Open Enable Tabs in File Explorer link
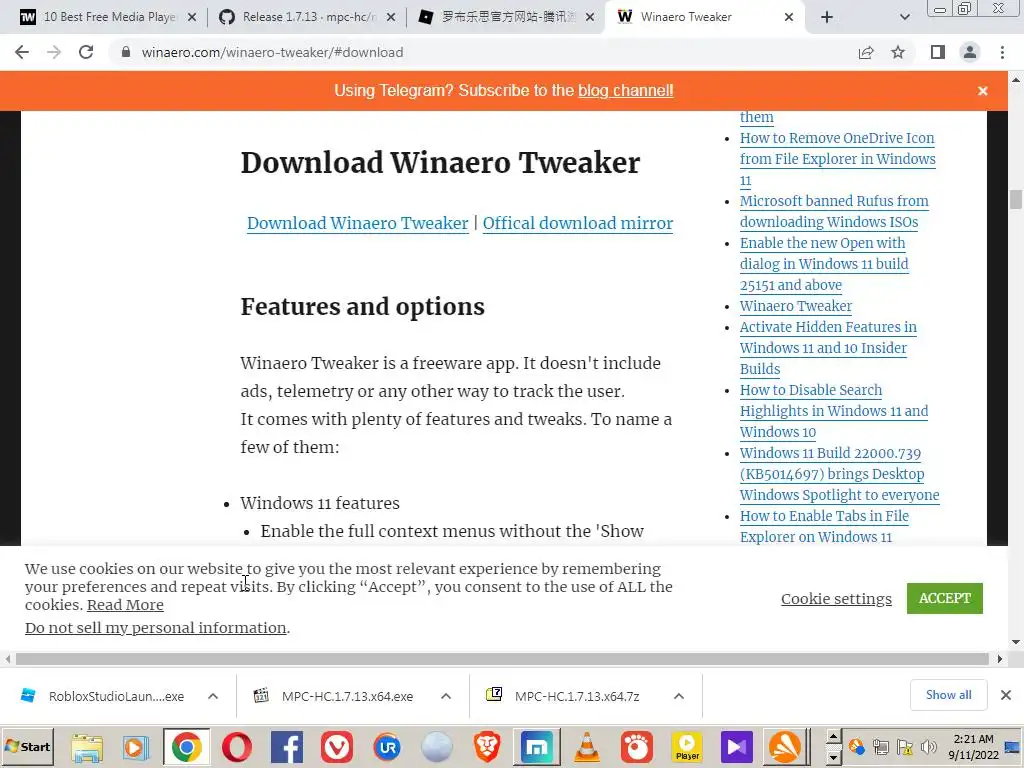 (824, 526)
